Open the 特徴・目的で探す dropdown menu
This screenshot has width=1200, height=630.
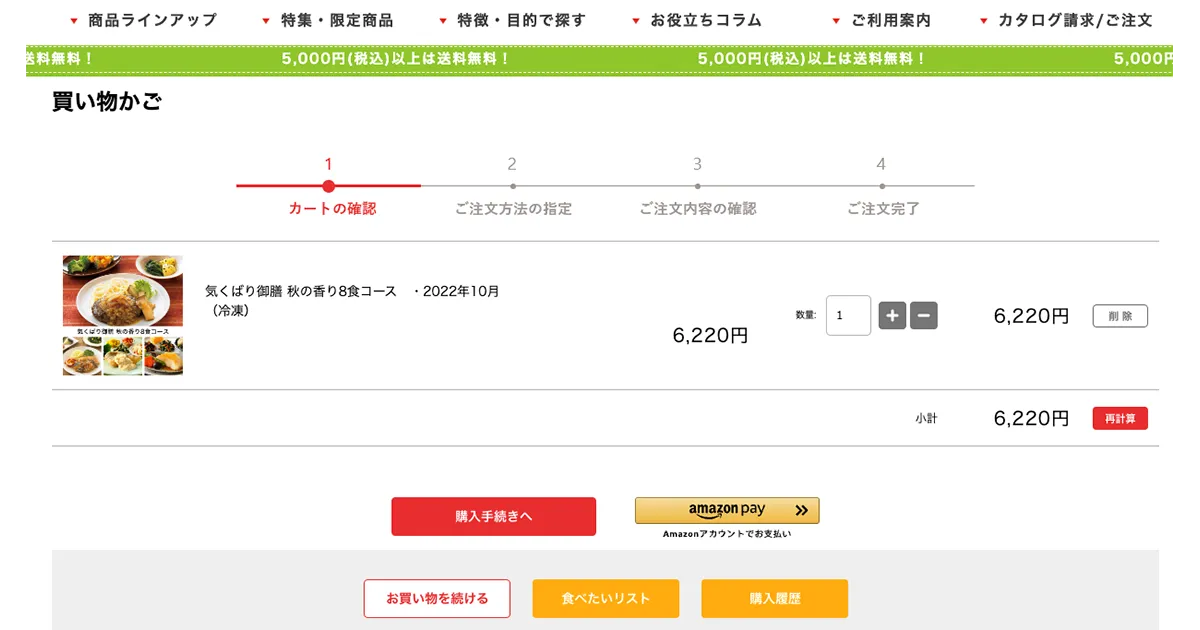coord(520,19)
